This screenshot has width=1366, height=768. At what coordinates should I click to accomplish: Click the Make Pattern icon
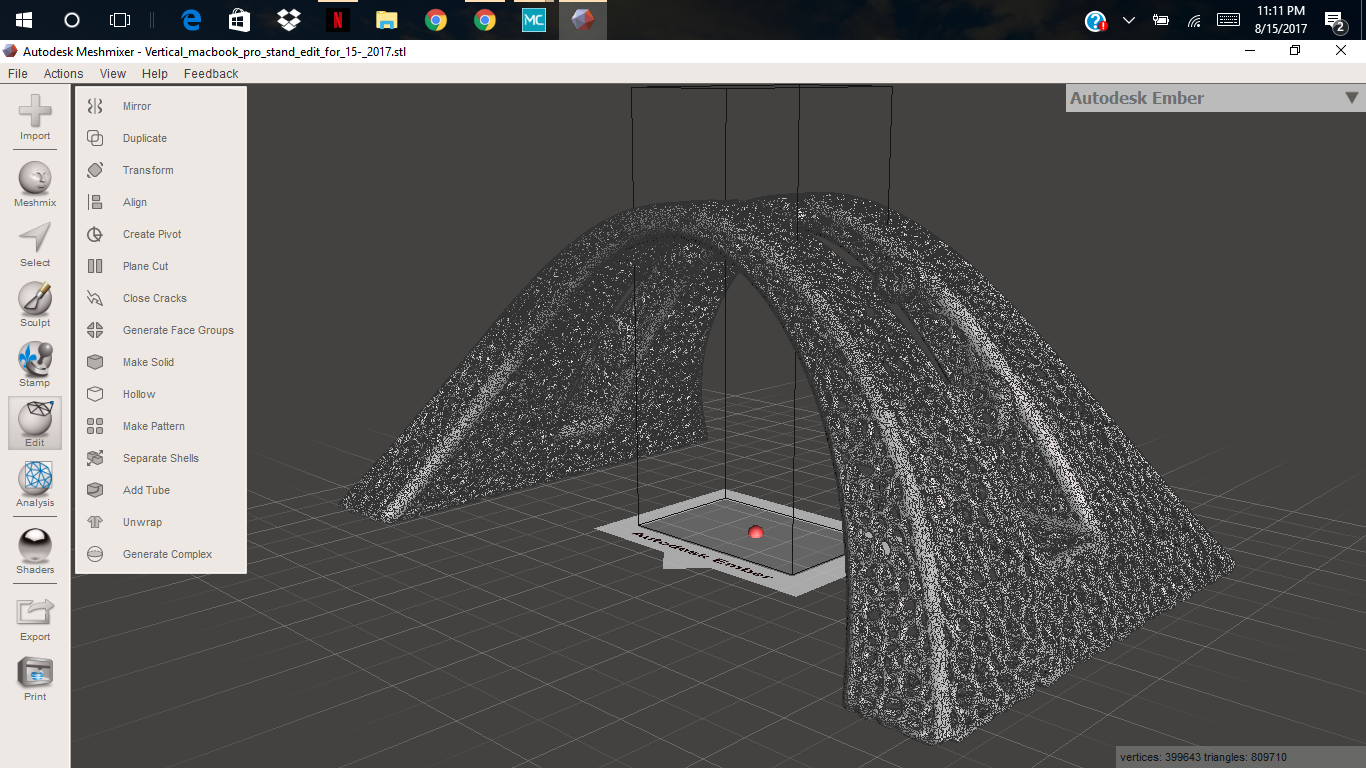[95, 426]
